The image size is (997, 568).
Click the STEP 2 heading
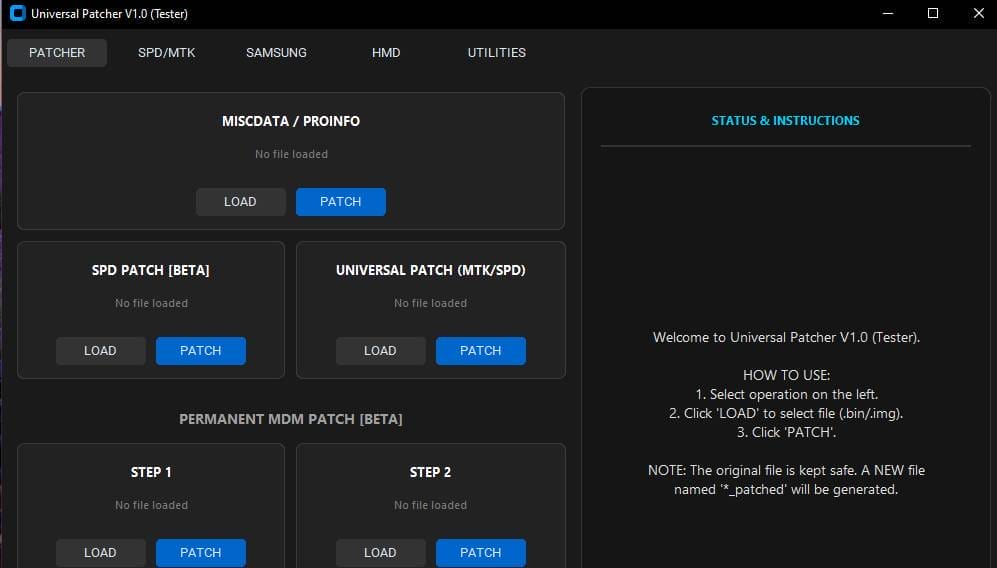430,472
